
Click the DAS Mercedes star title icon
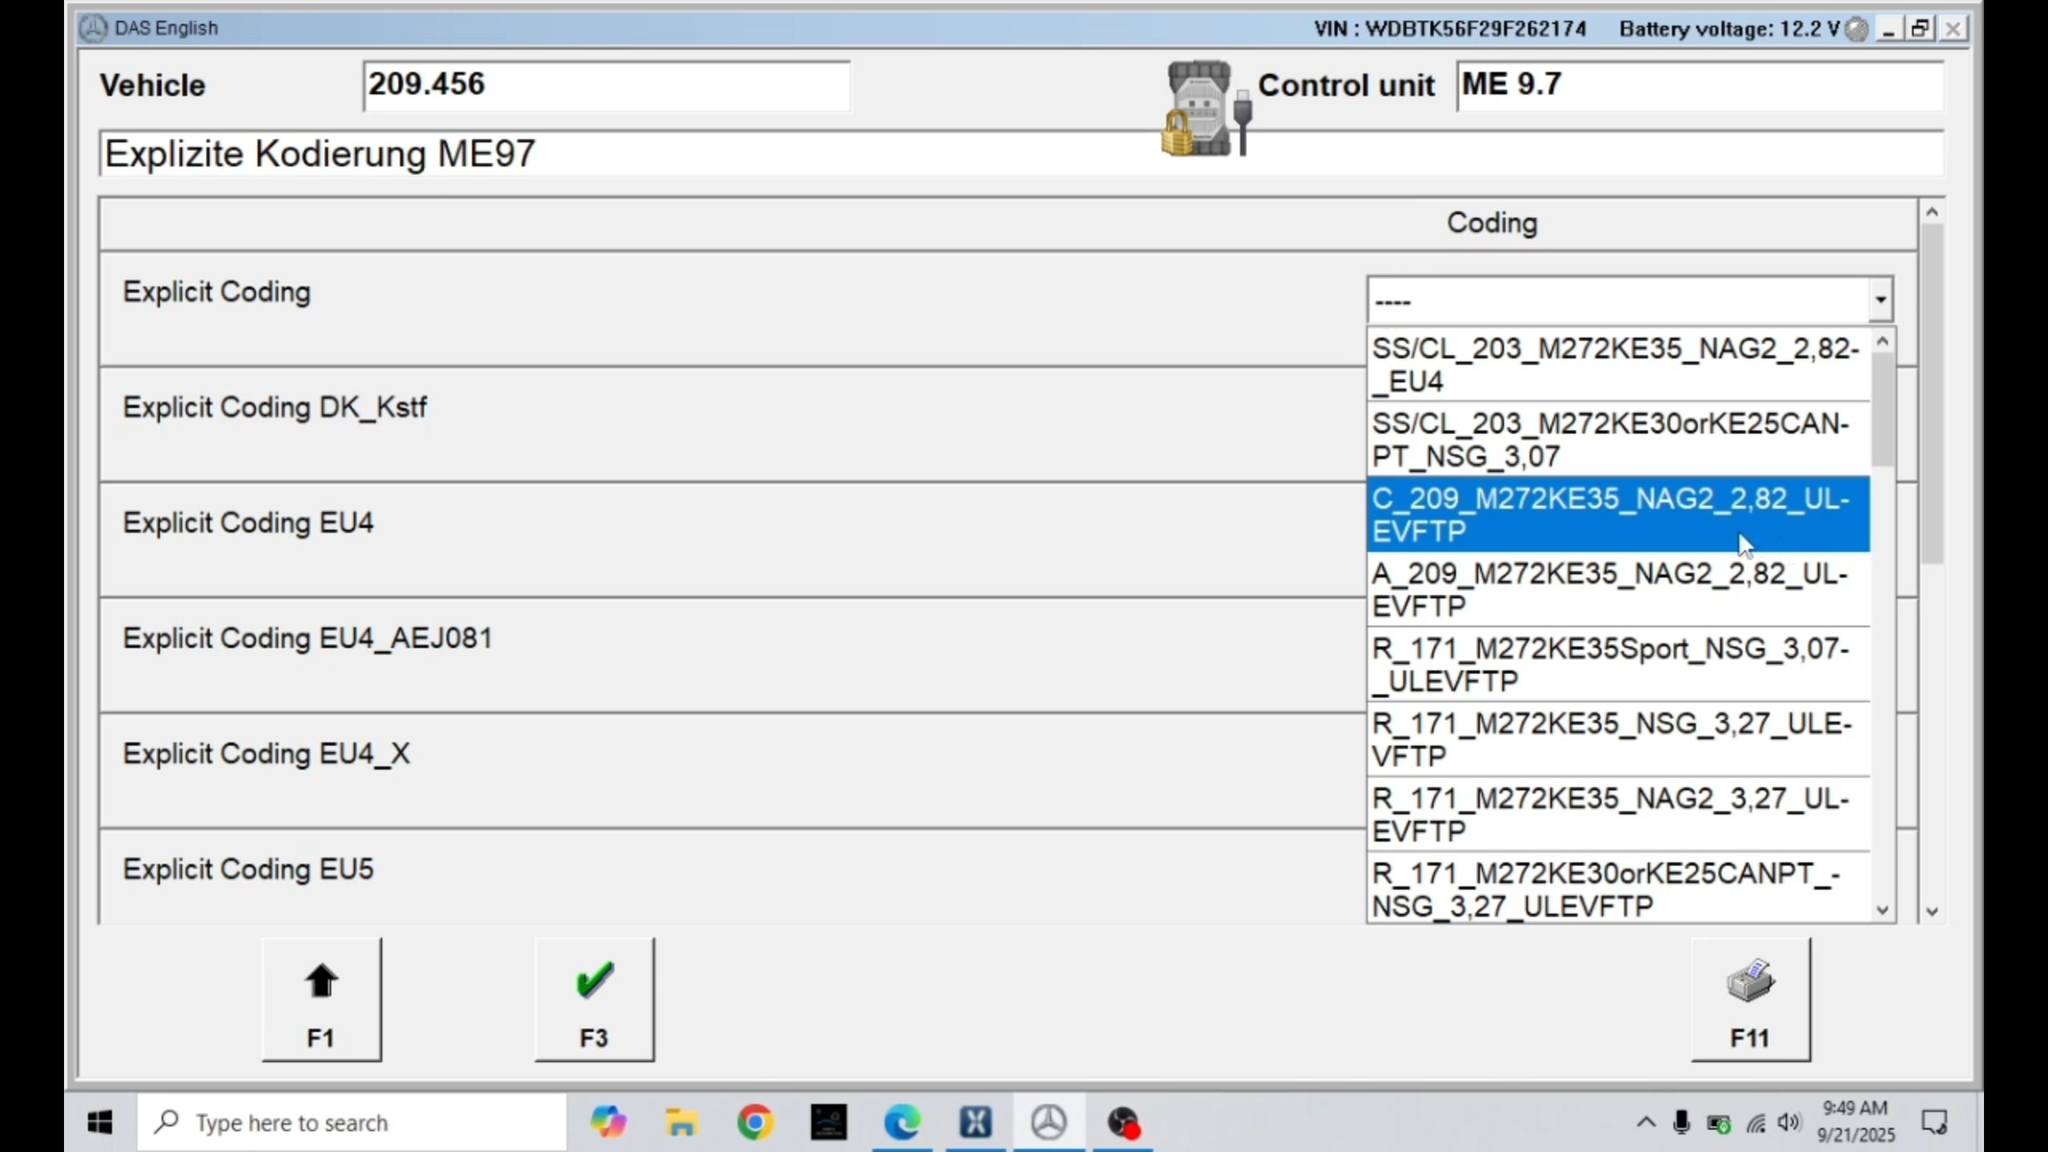point(93,28)
